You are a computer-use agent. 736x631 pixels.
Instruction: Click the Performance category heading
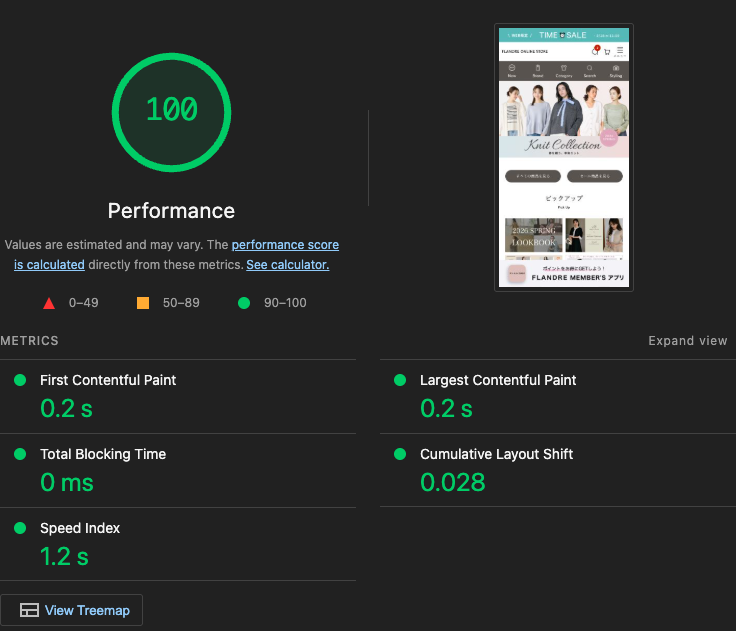point(172,211)
